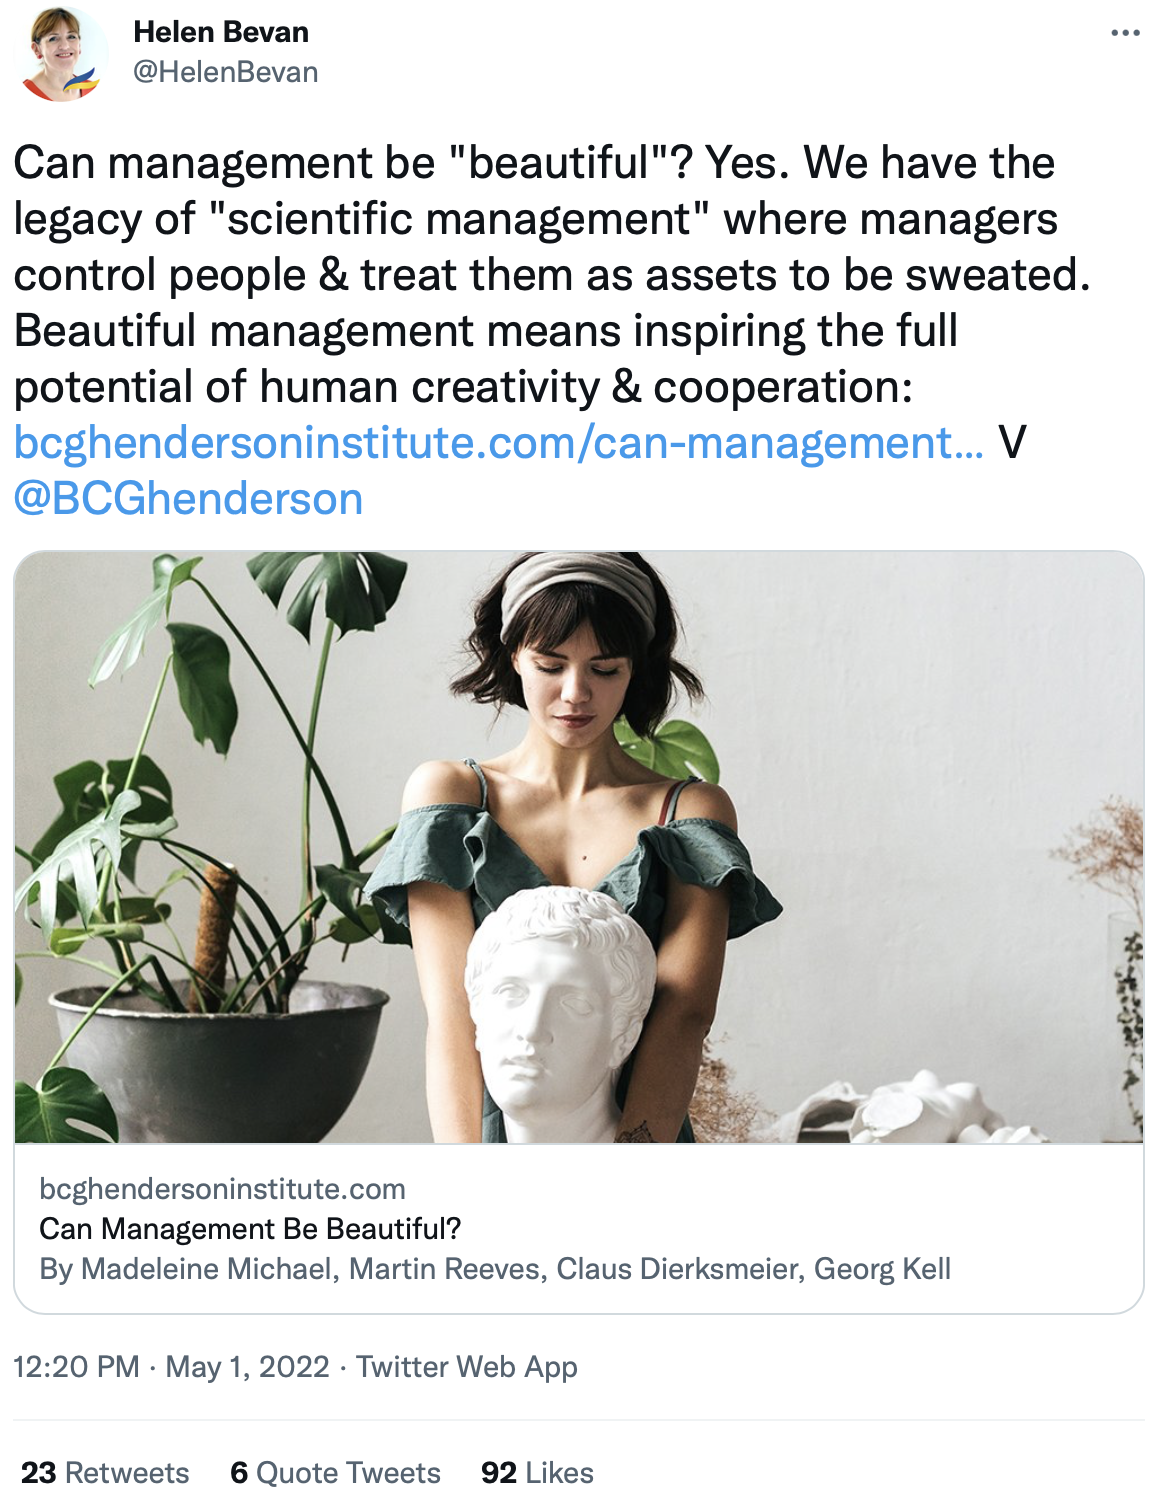Click the @BCGhenderson mention
Image resolution: width=1164 pixels, height=1496 pixels.
point(188,499)
